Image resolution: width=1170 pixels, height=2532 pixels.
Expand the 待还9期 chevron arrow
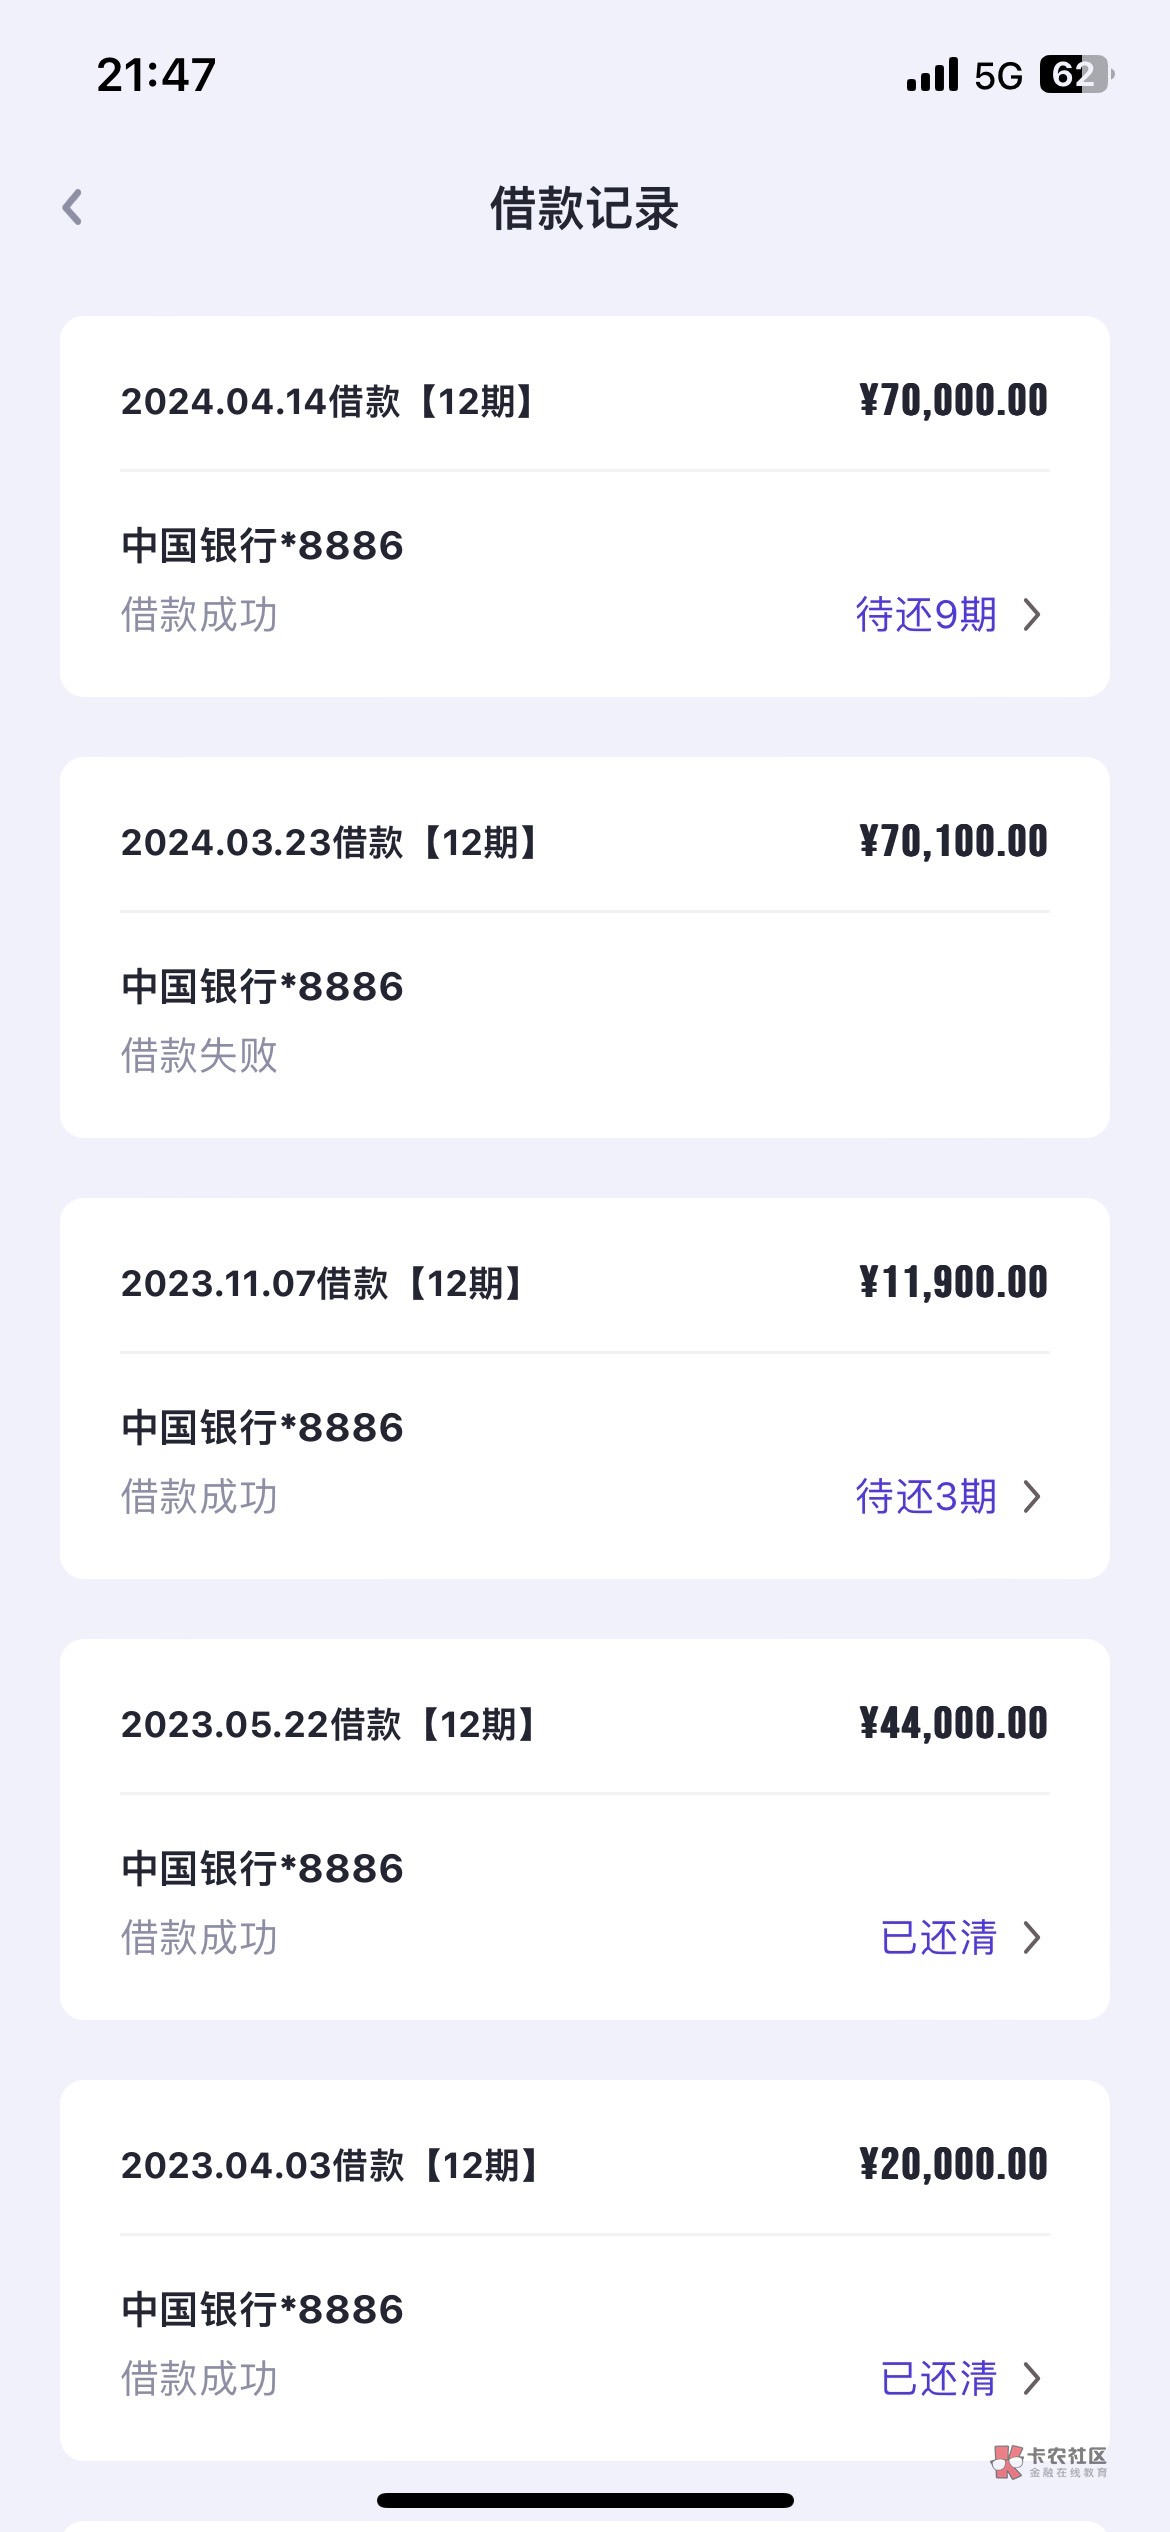click(1032, 614)
